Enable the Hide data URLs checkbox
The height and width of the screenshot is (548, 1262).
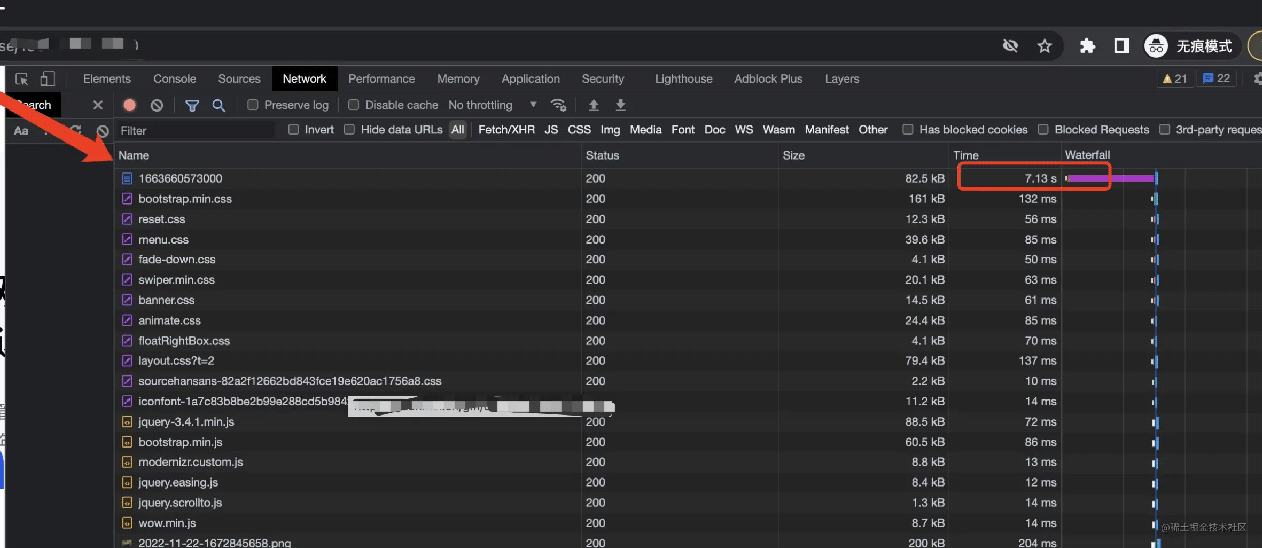pyautogui.click(x=350, y=130)
